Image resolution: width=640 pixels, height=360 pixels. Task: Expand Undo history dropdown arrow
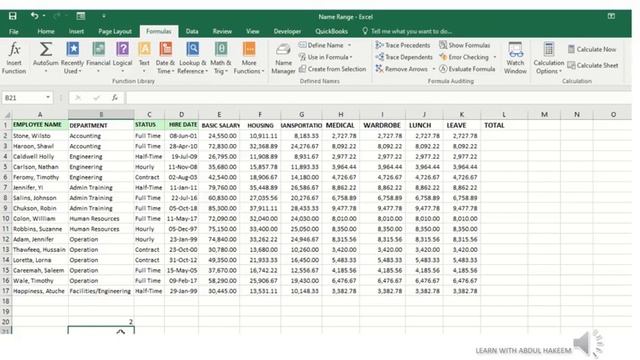pyautogui.click(x=44, y=16)
